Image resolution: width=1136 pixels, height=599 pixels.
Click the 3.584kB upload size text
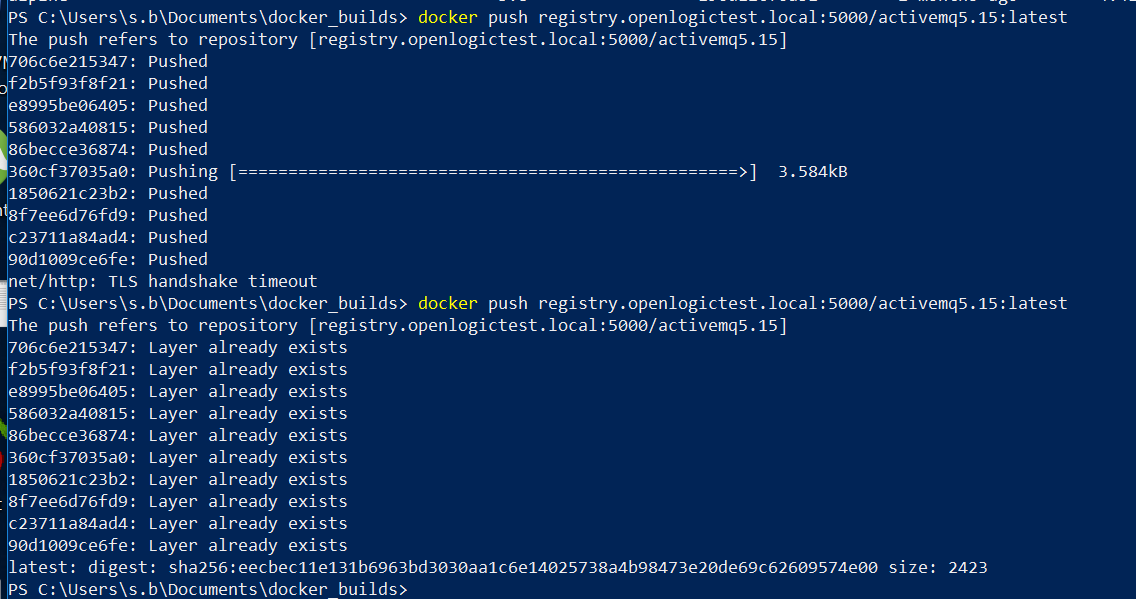point(812,172)
